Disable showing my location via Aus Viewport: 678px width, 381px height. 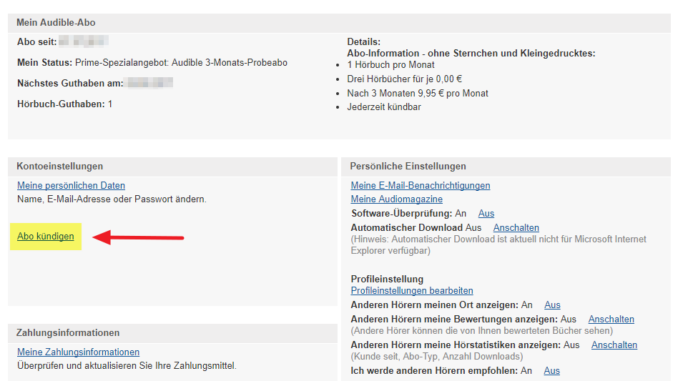552,305
